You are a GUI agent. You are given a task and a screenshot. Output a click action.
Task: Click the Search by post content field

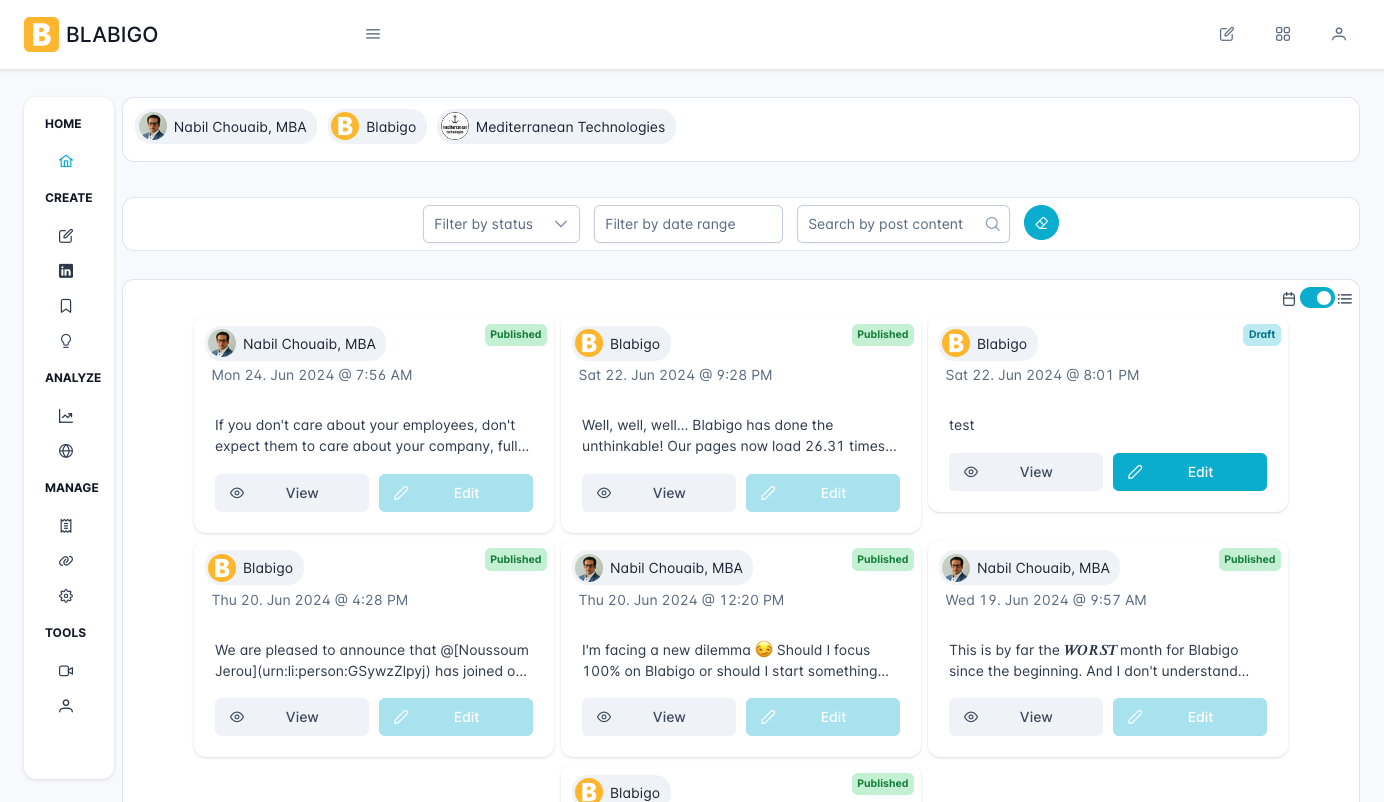point(903,224)
